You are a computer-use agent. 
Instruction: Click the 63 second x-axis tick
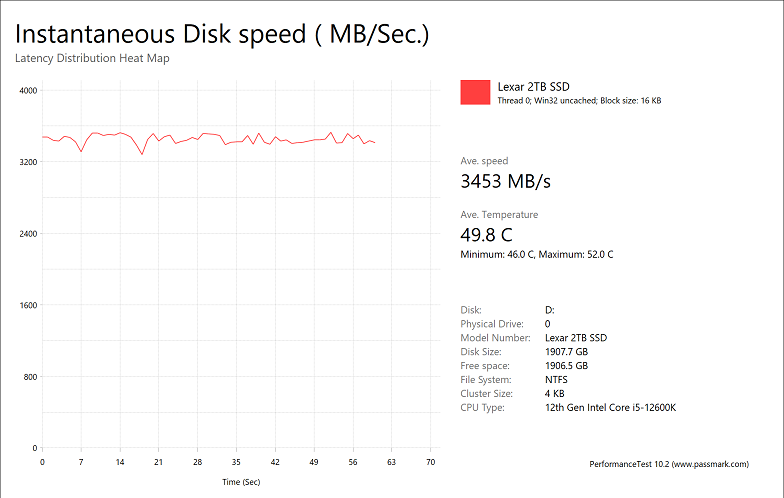pos(392,463)
